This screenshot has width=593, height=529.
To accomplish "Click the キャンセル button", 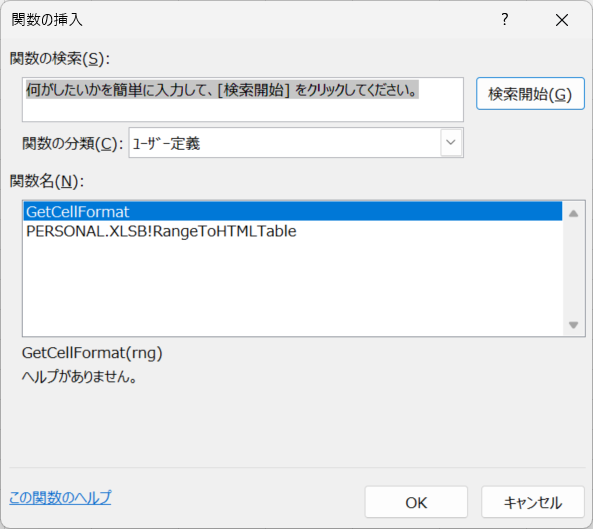I will [533, 502].
